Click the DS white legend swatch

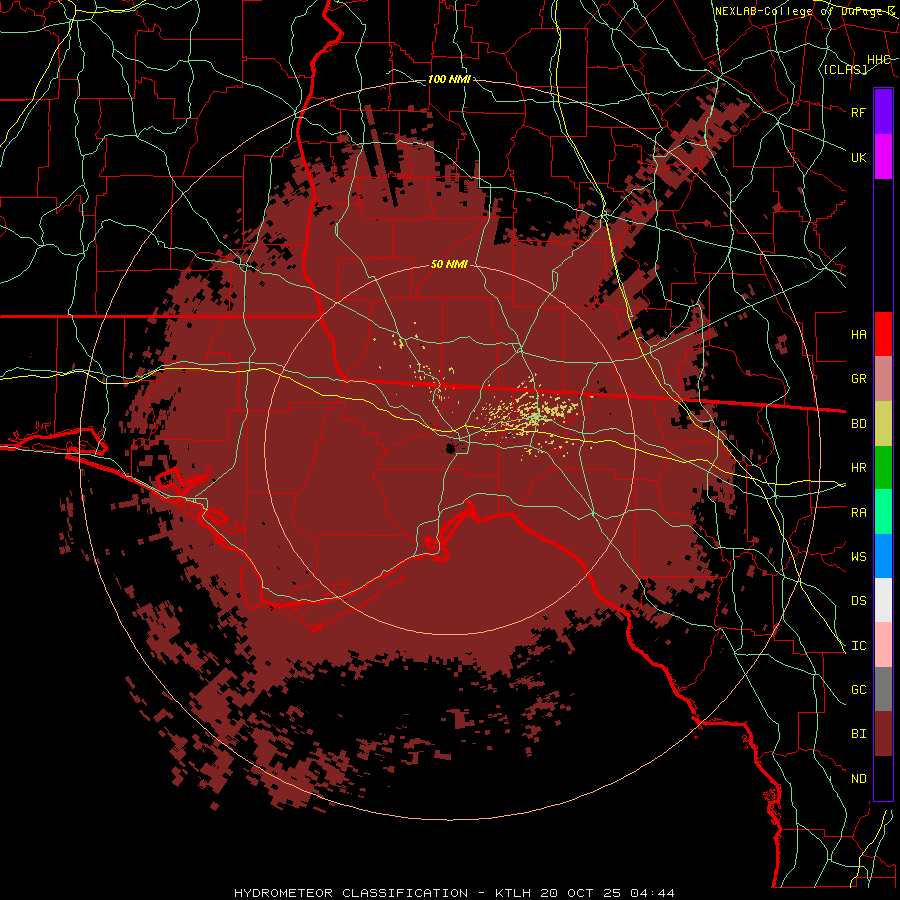(883, 600)
